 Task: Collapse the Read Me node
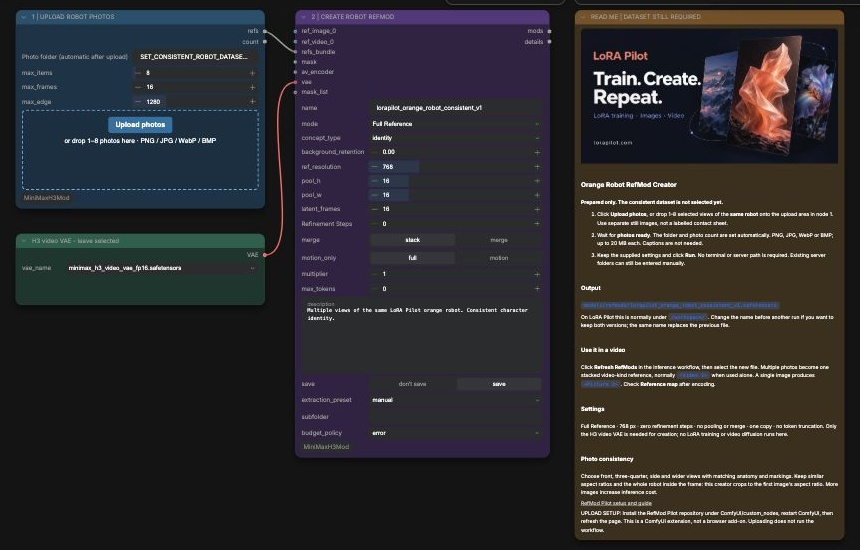583,17
